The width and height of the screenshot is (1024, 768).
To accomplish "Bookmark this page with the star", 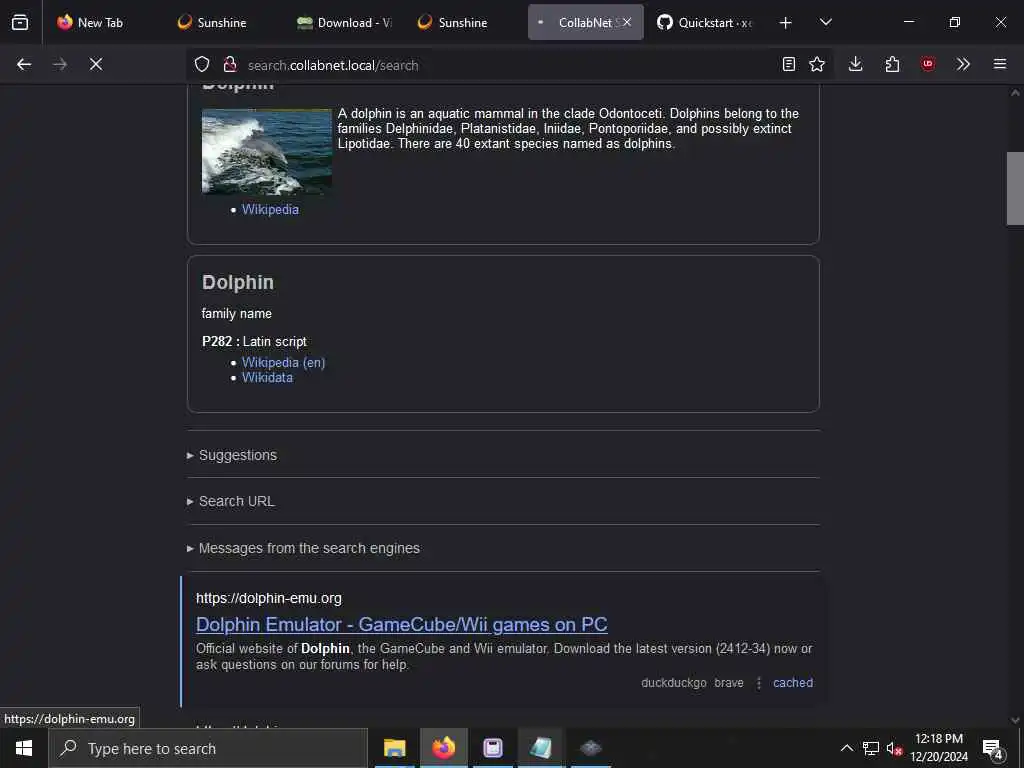I will pos(817,64).
